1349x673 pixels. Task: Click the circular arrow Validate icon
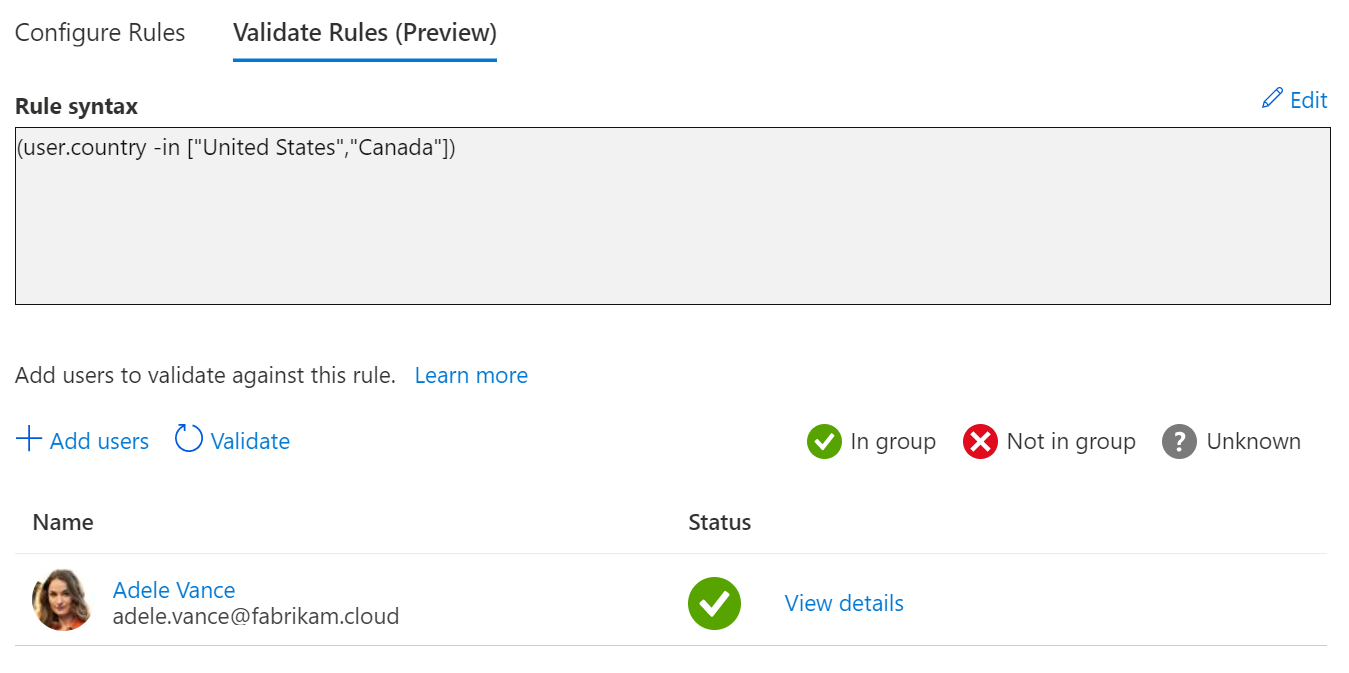(188, 439)
